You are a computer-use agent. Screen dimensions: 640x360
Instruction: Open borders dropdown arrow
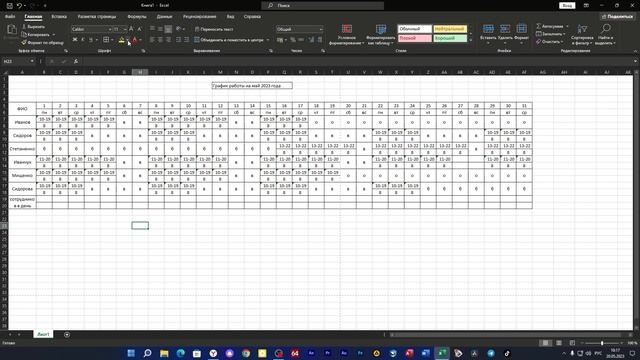pos(112,40)
